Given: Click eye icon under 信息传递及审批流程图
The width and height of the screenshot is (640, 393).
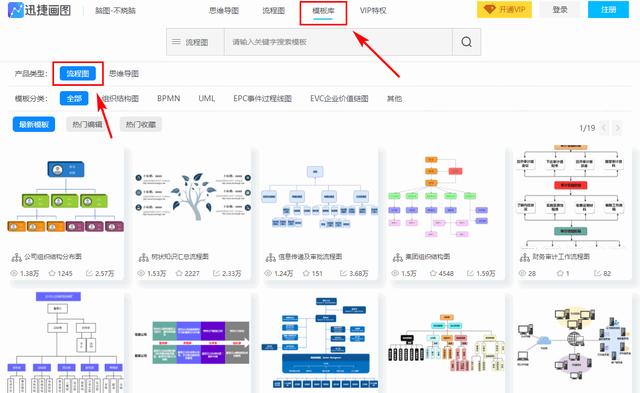Looking at the screenshot, I should [268, 273].
